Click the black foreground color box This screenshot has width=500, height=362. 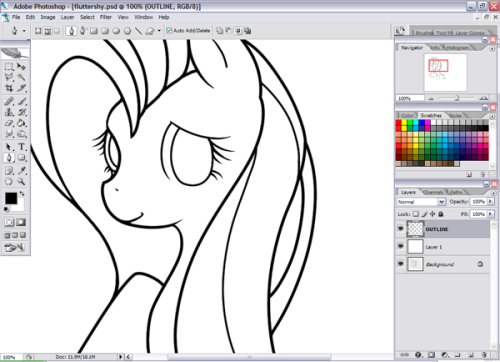point(11,198)
